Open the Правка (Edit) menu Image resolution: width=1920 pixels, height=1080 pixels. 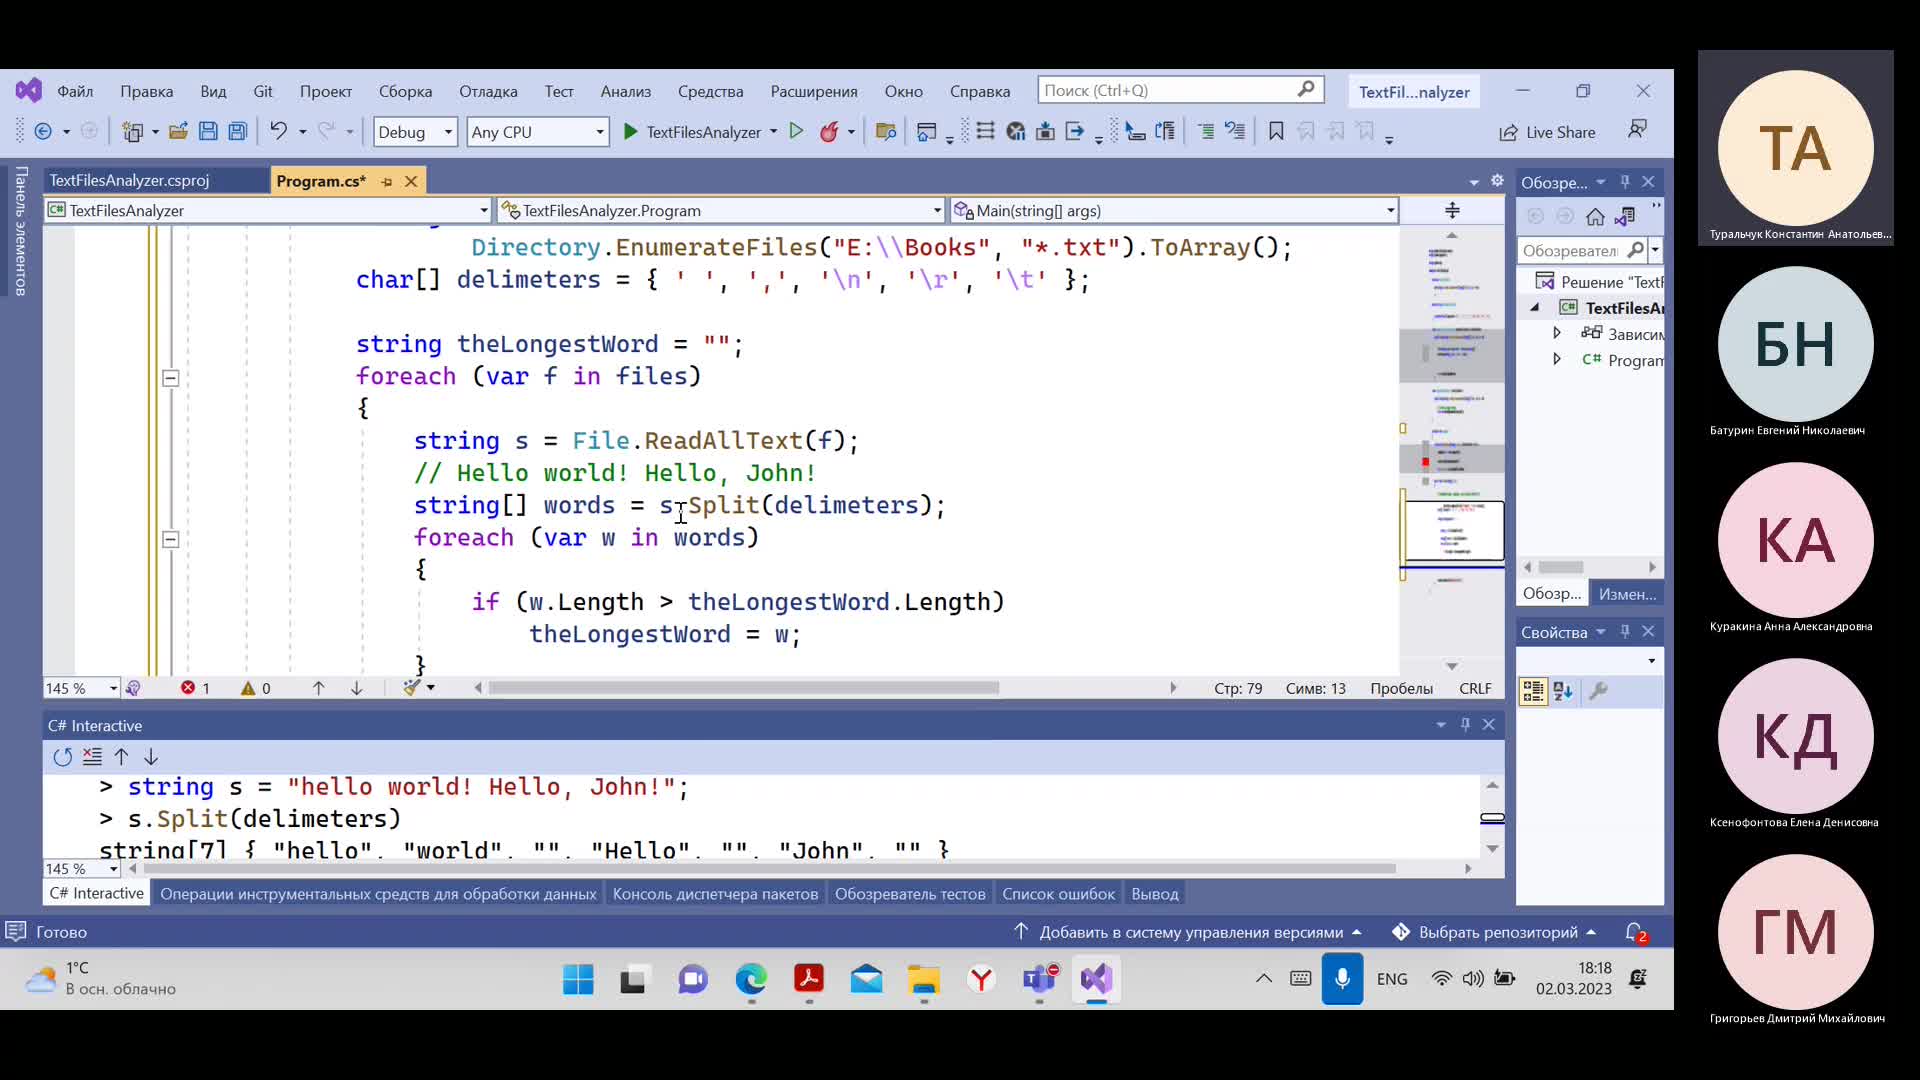point(147,91)
